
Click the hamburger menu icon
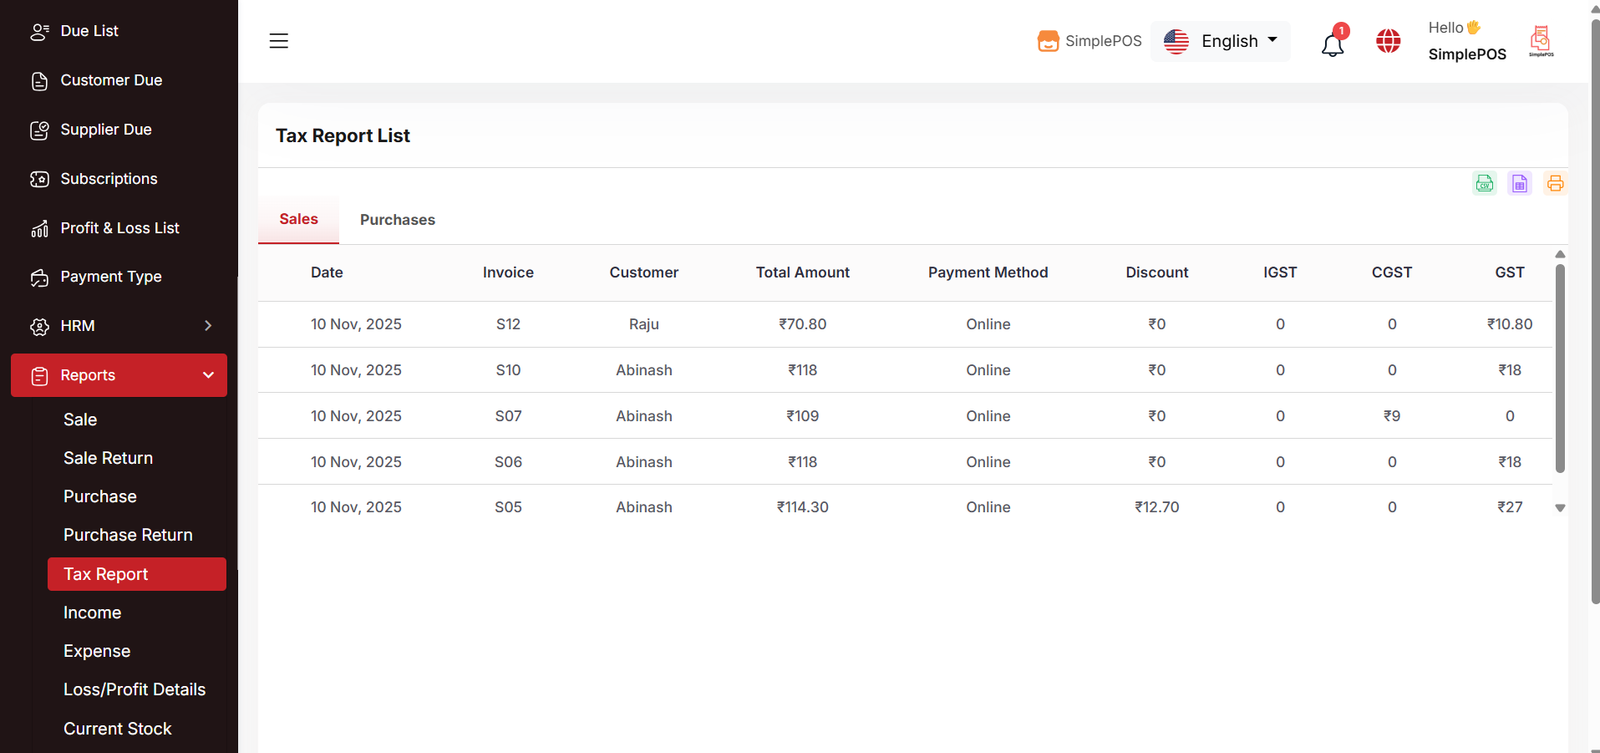(279, 41)
